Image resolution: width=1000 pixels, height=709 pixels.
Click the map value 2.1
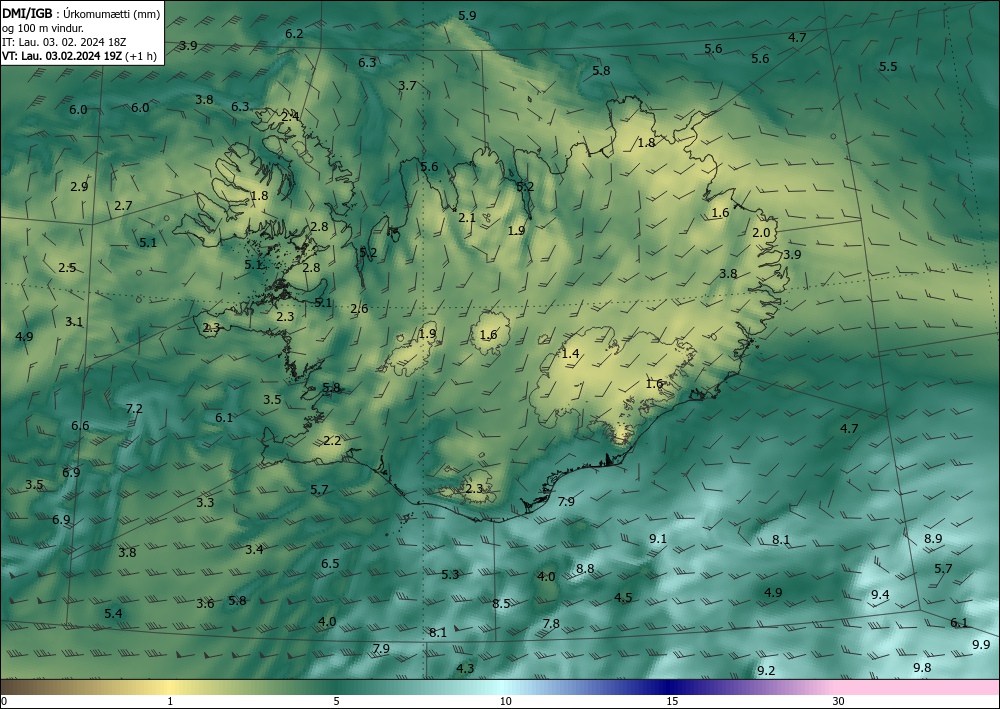(x=467, y=217)
